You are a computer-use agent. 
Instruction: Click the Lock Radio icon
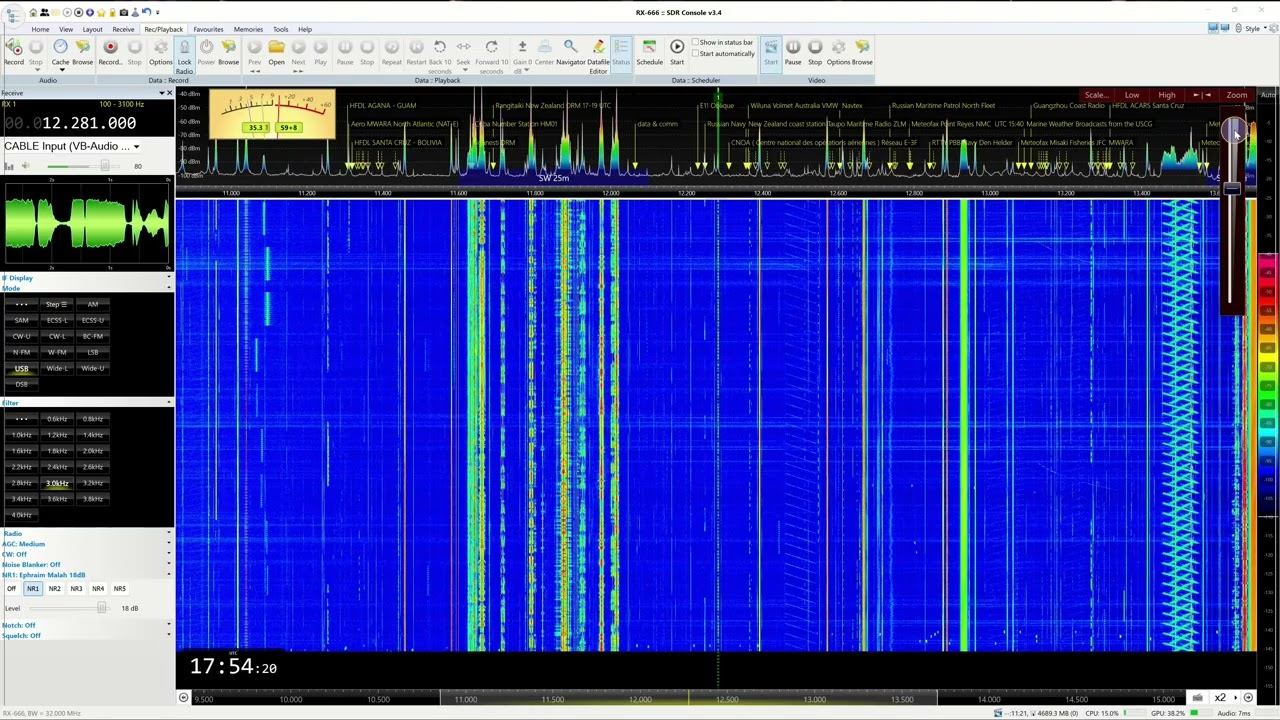184,48
